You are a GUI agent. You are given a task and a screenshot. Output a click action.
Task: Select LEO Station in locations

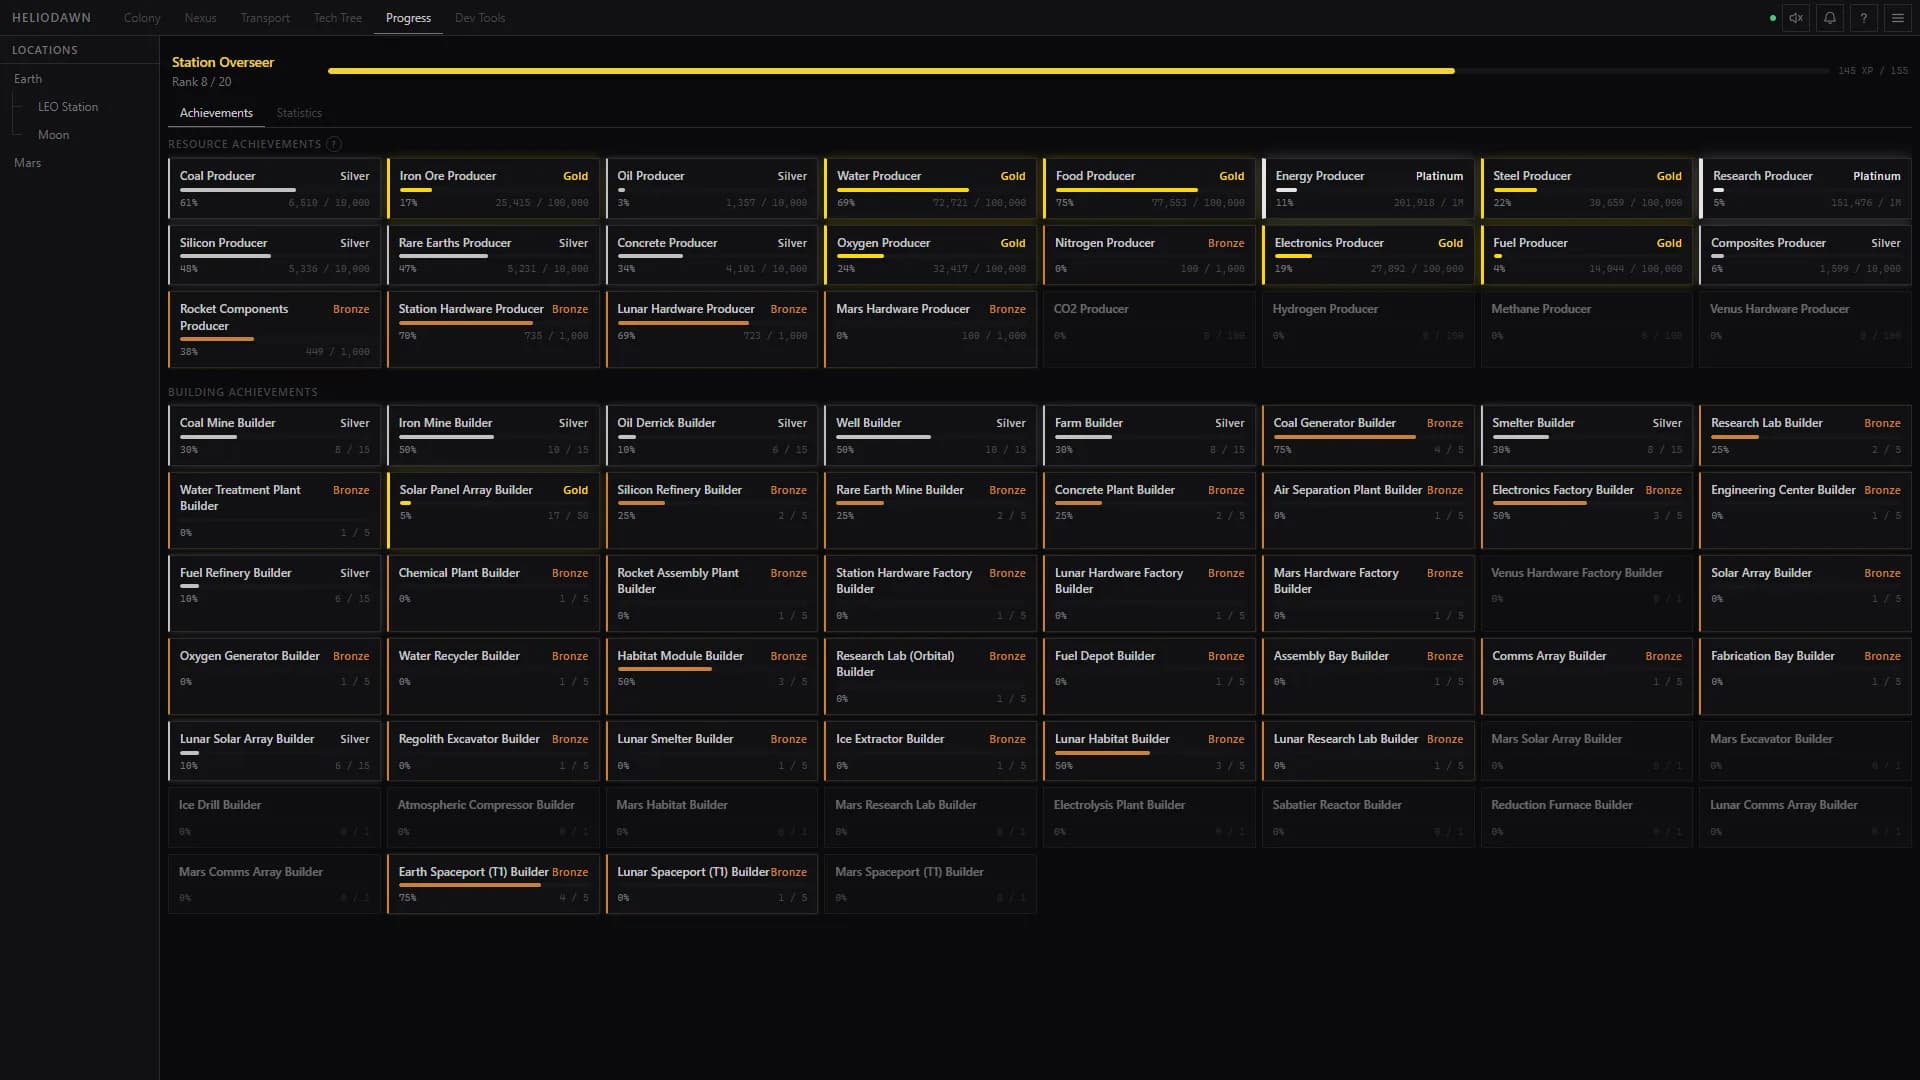pyautogui.click(x=68, y=107)
